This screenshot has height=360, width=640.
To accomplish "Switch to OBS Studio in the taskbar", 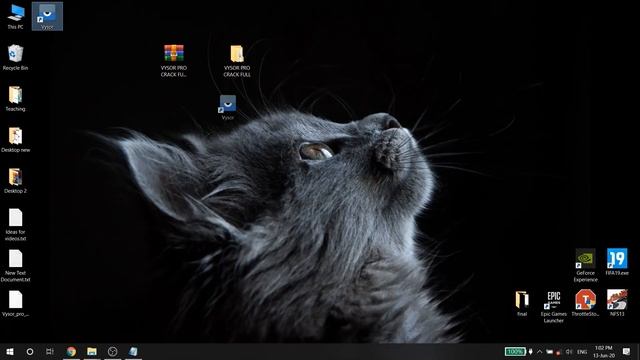I will point(113,351).
